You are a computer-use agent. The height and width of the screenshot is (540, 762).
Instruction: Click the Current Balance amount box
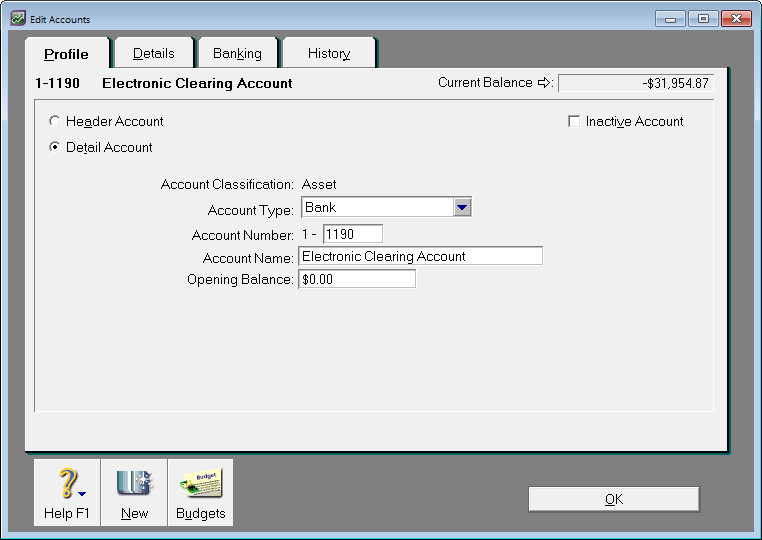[635, 83]
